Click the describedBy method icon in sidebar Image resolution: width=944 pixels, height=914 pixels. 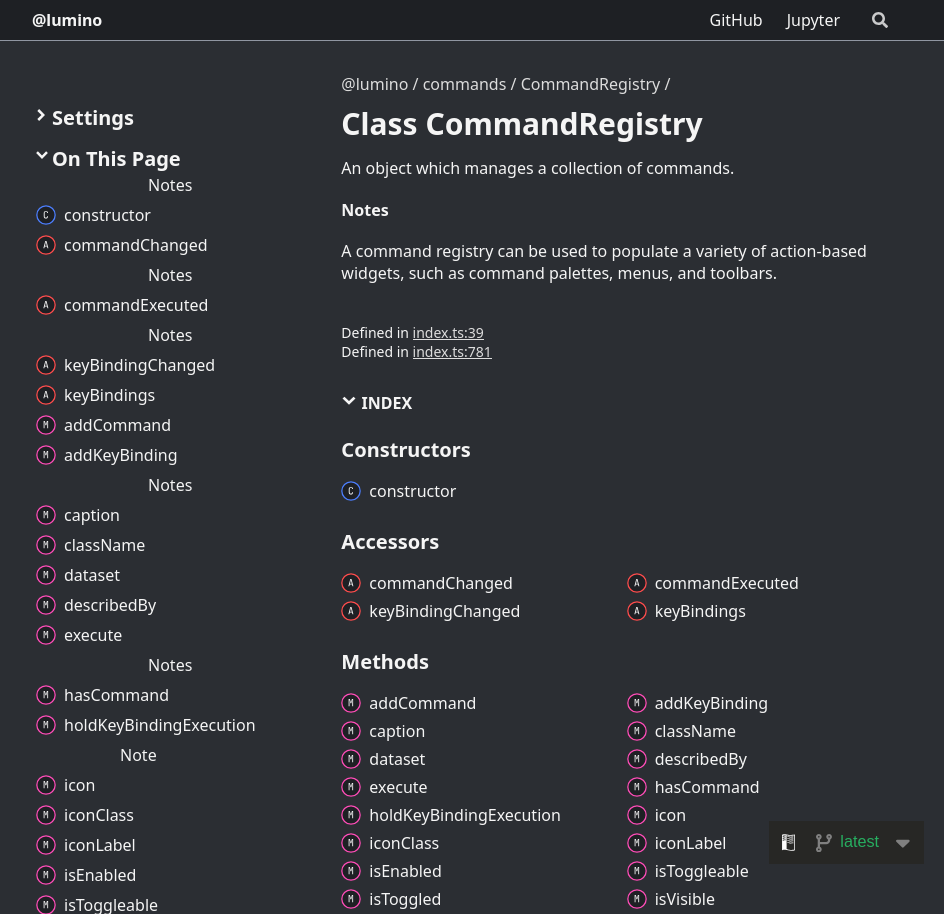pos(46,605)
